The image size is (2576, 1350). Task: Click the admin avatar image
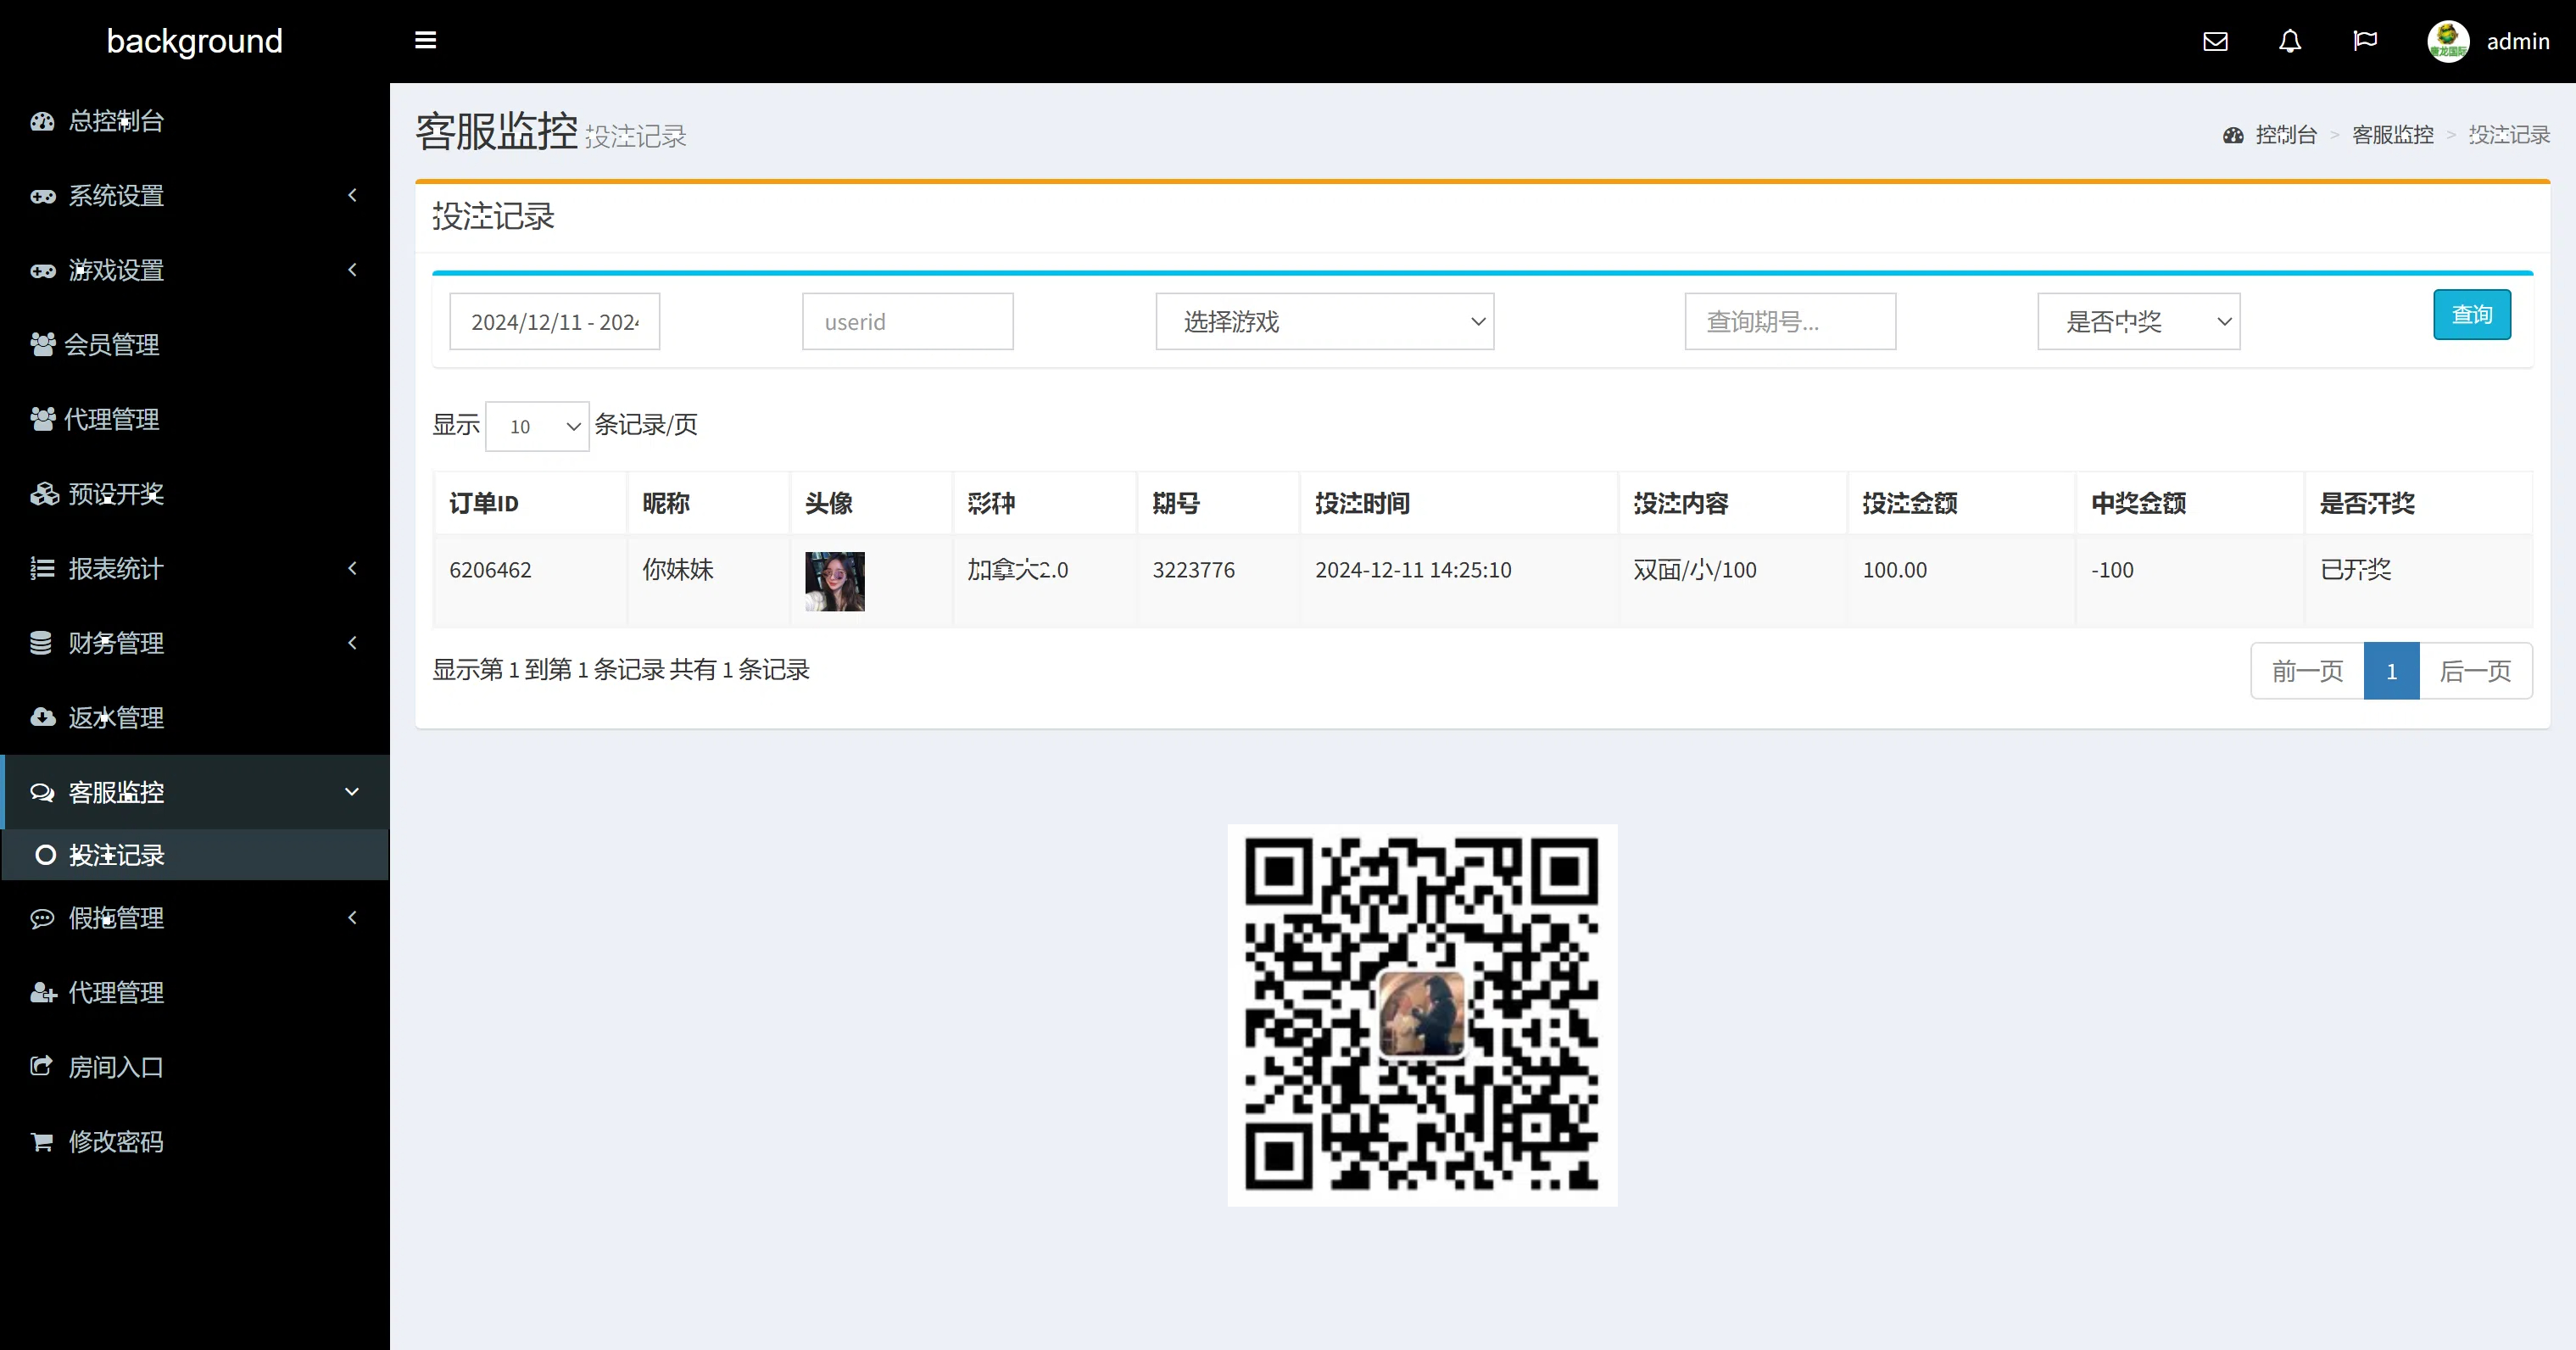[x=2448, y=41]
